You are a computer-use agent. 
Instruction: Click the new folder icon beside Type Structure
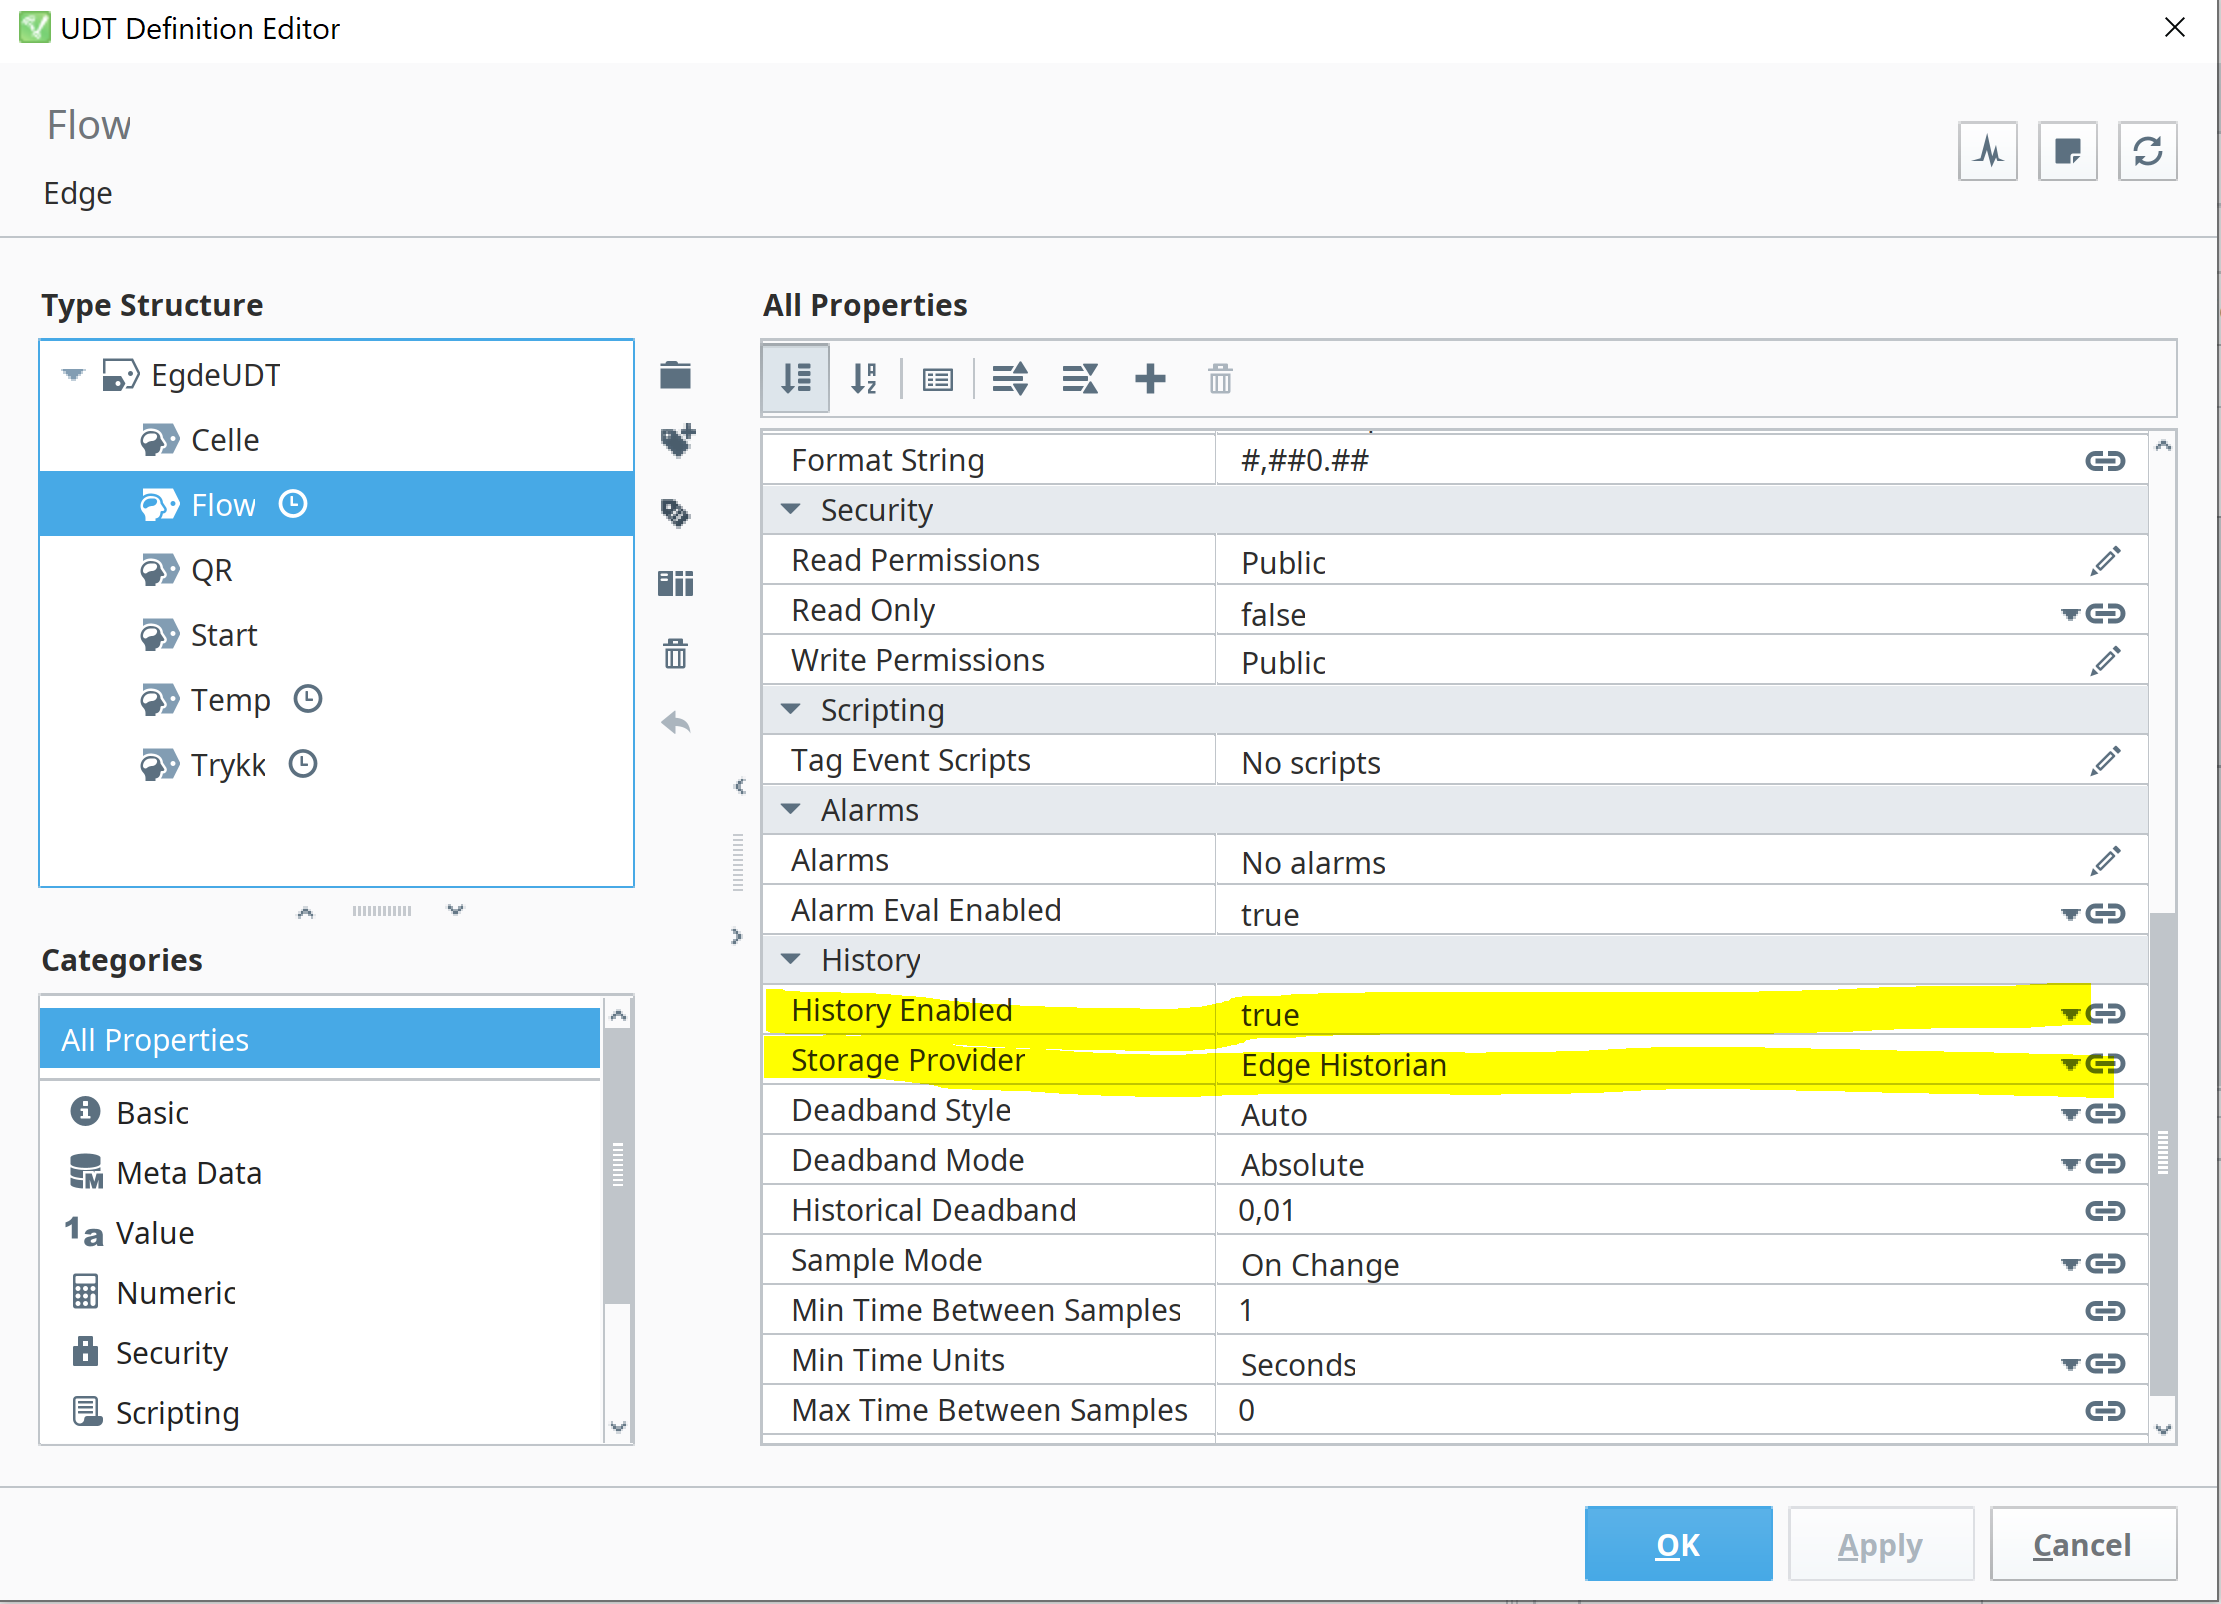click(x=676, y=376)
